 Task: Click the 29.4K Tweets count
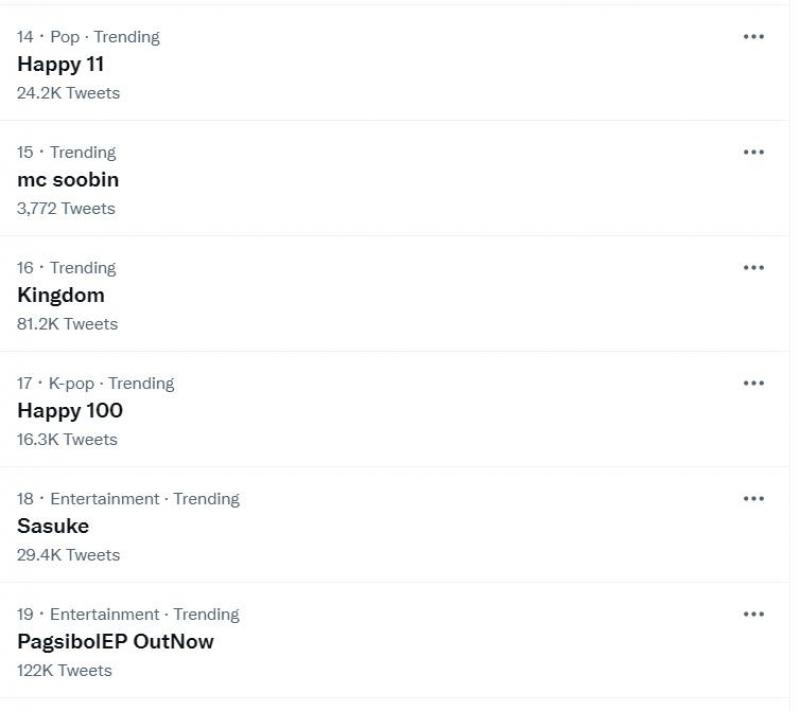[x=68, y=555]
